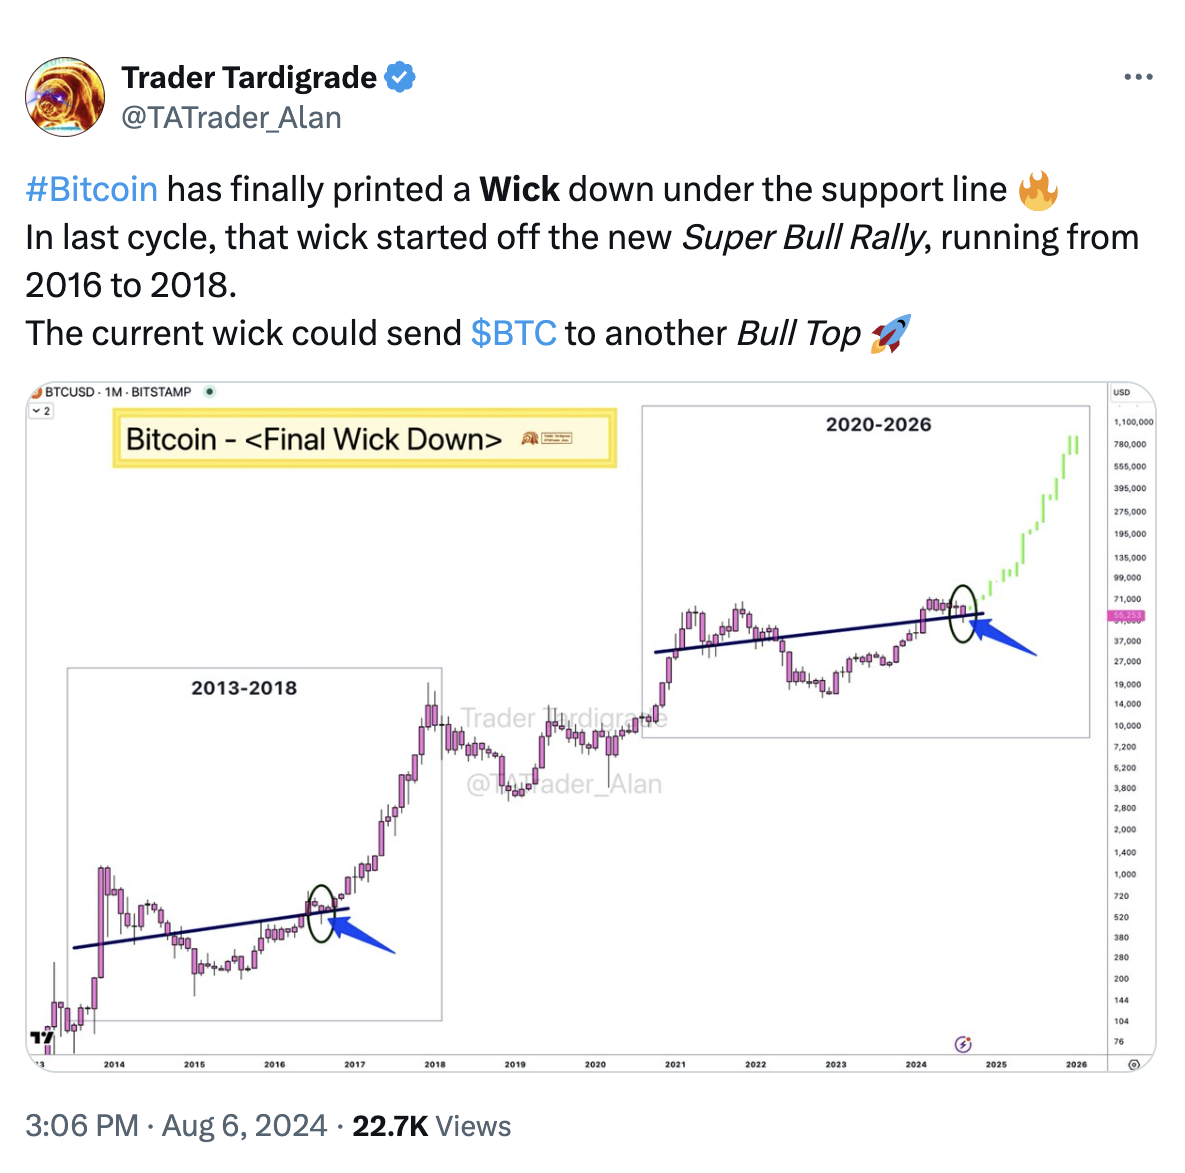Open the chart image thumbnail
Image resolution: width=1185 pixels, height=1173 pixels.
pos(591,726)
